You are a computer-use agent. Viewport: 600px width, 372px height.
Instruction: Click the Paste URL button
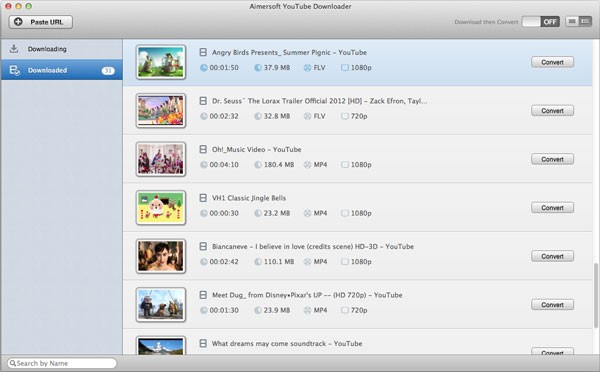click(41, 22)
